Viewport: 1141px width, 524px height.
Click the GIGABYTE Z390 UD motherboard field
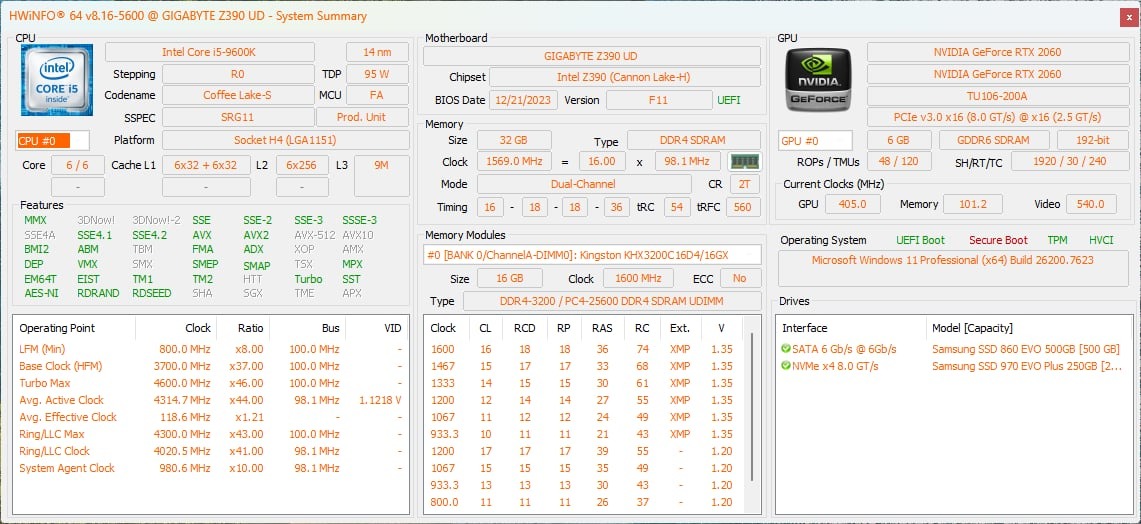point(591,56)
